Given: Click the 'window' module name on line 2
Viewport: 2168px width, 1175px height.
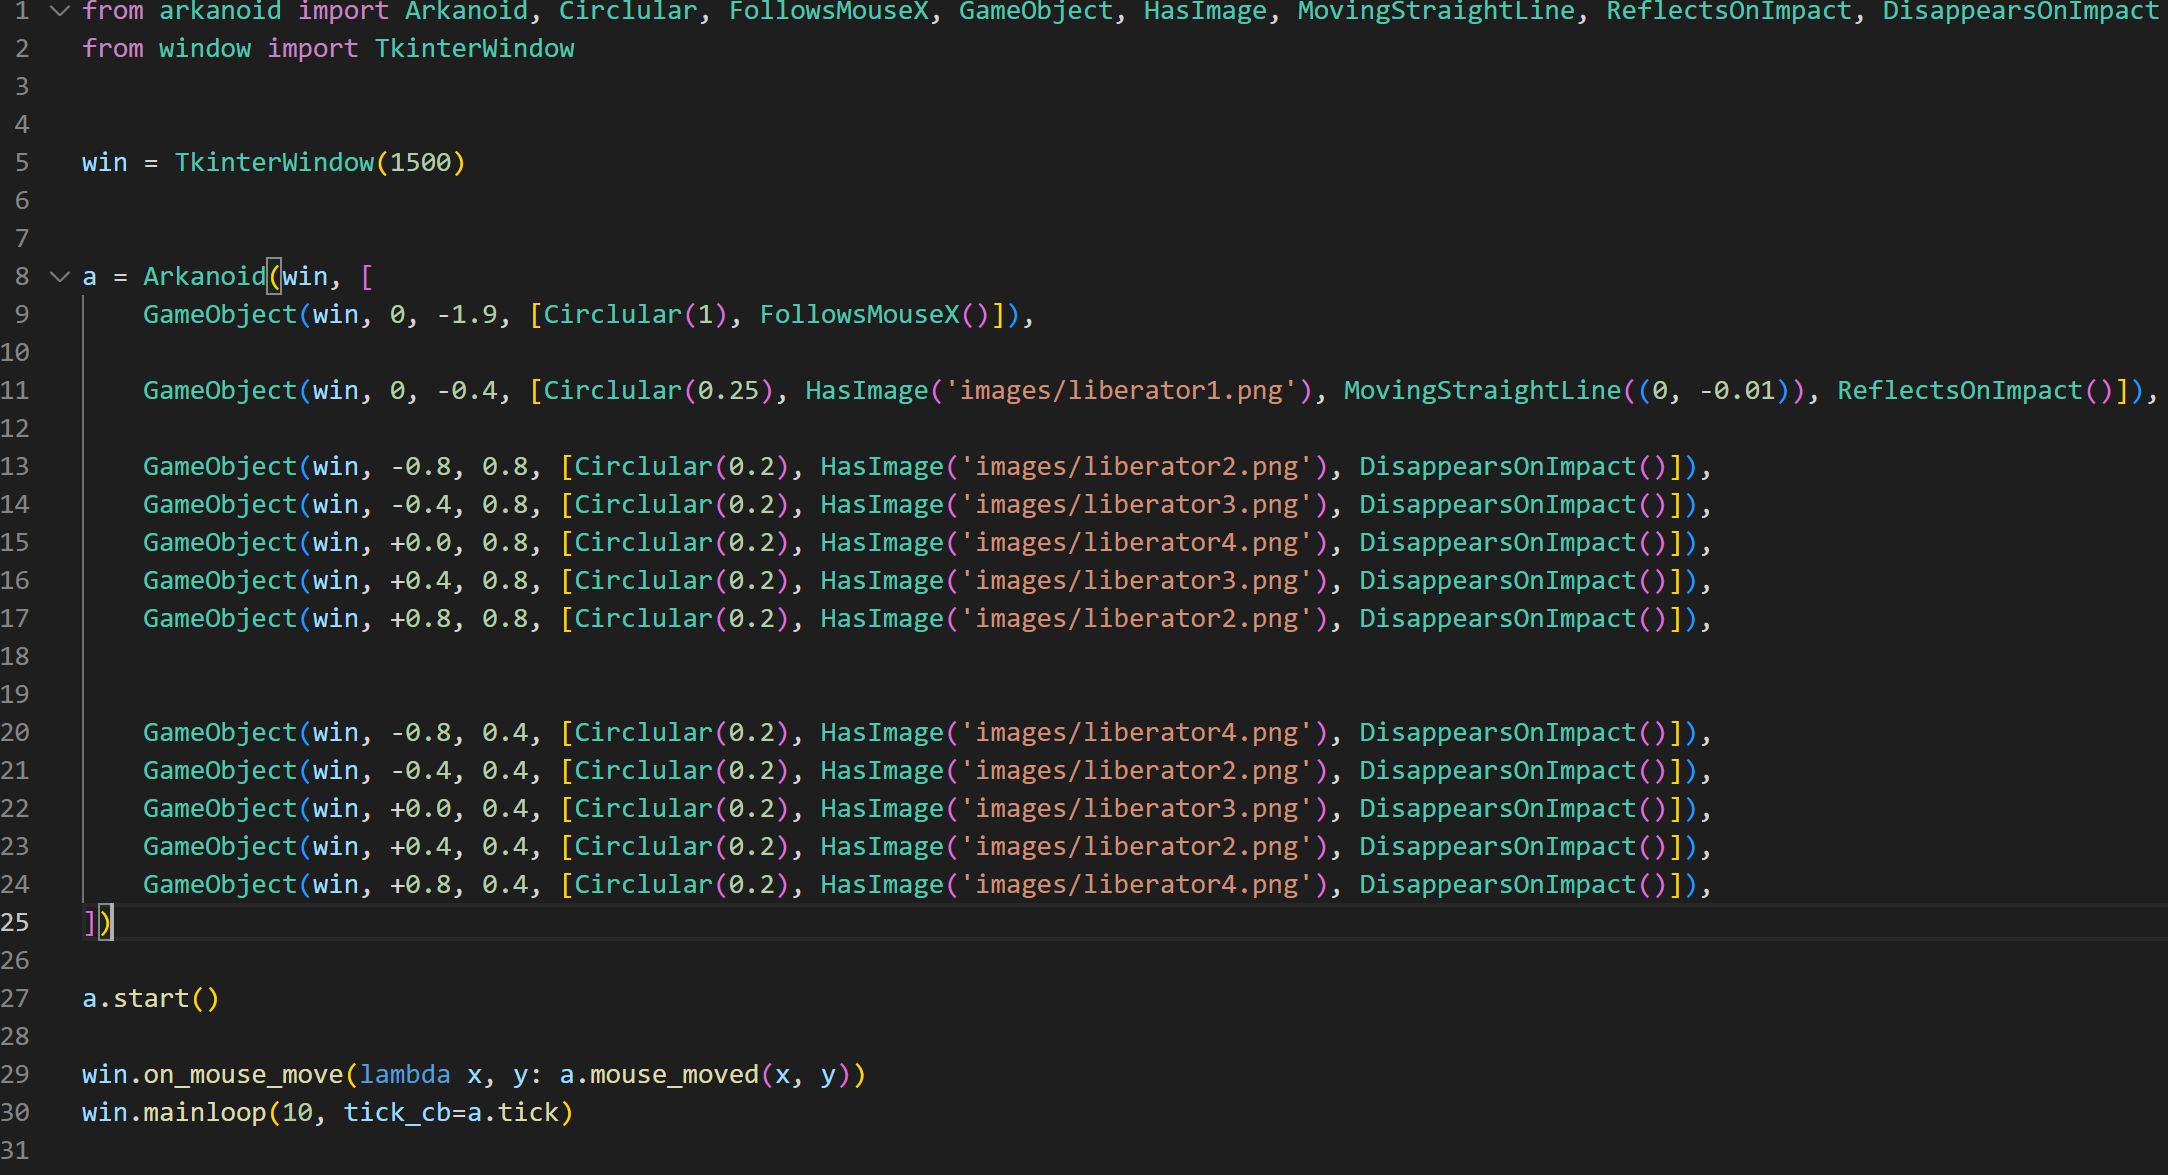Looking at the screenshot, I should click(x=205, y=49).
